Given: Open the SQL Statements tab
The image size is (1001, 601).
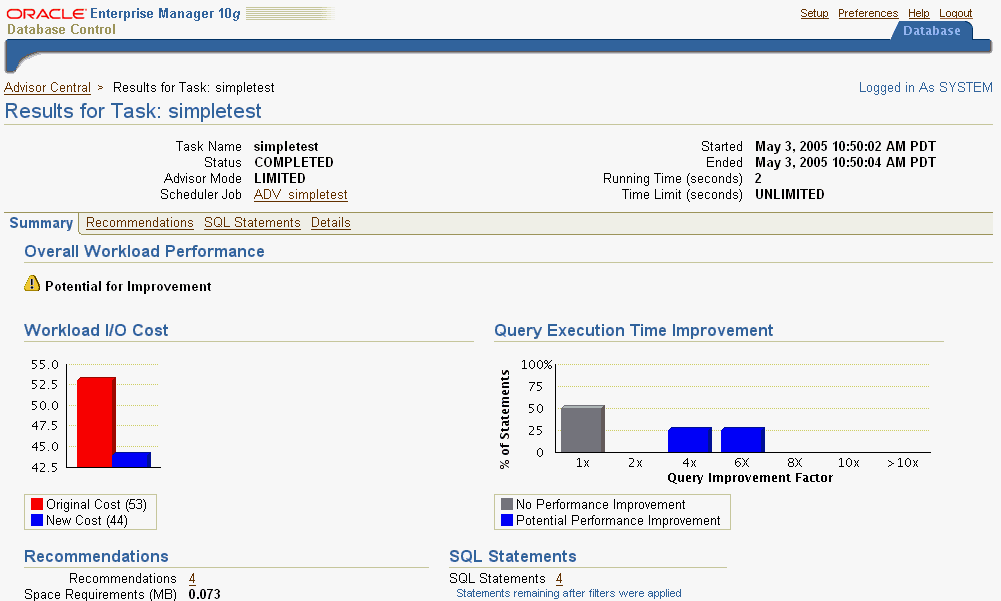Looking at the screenshot, I should pyautogui.click(x=252, y=223).
